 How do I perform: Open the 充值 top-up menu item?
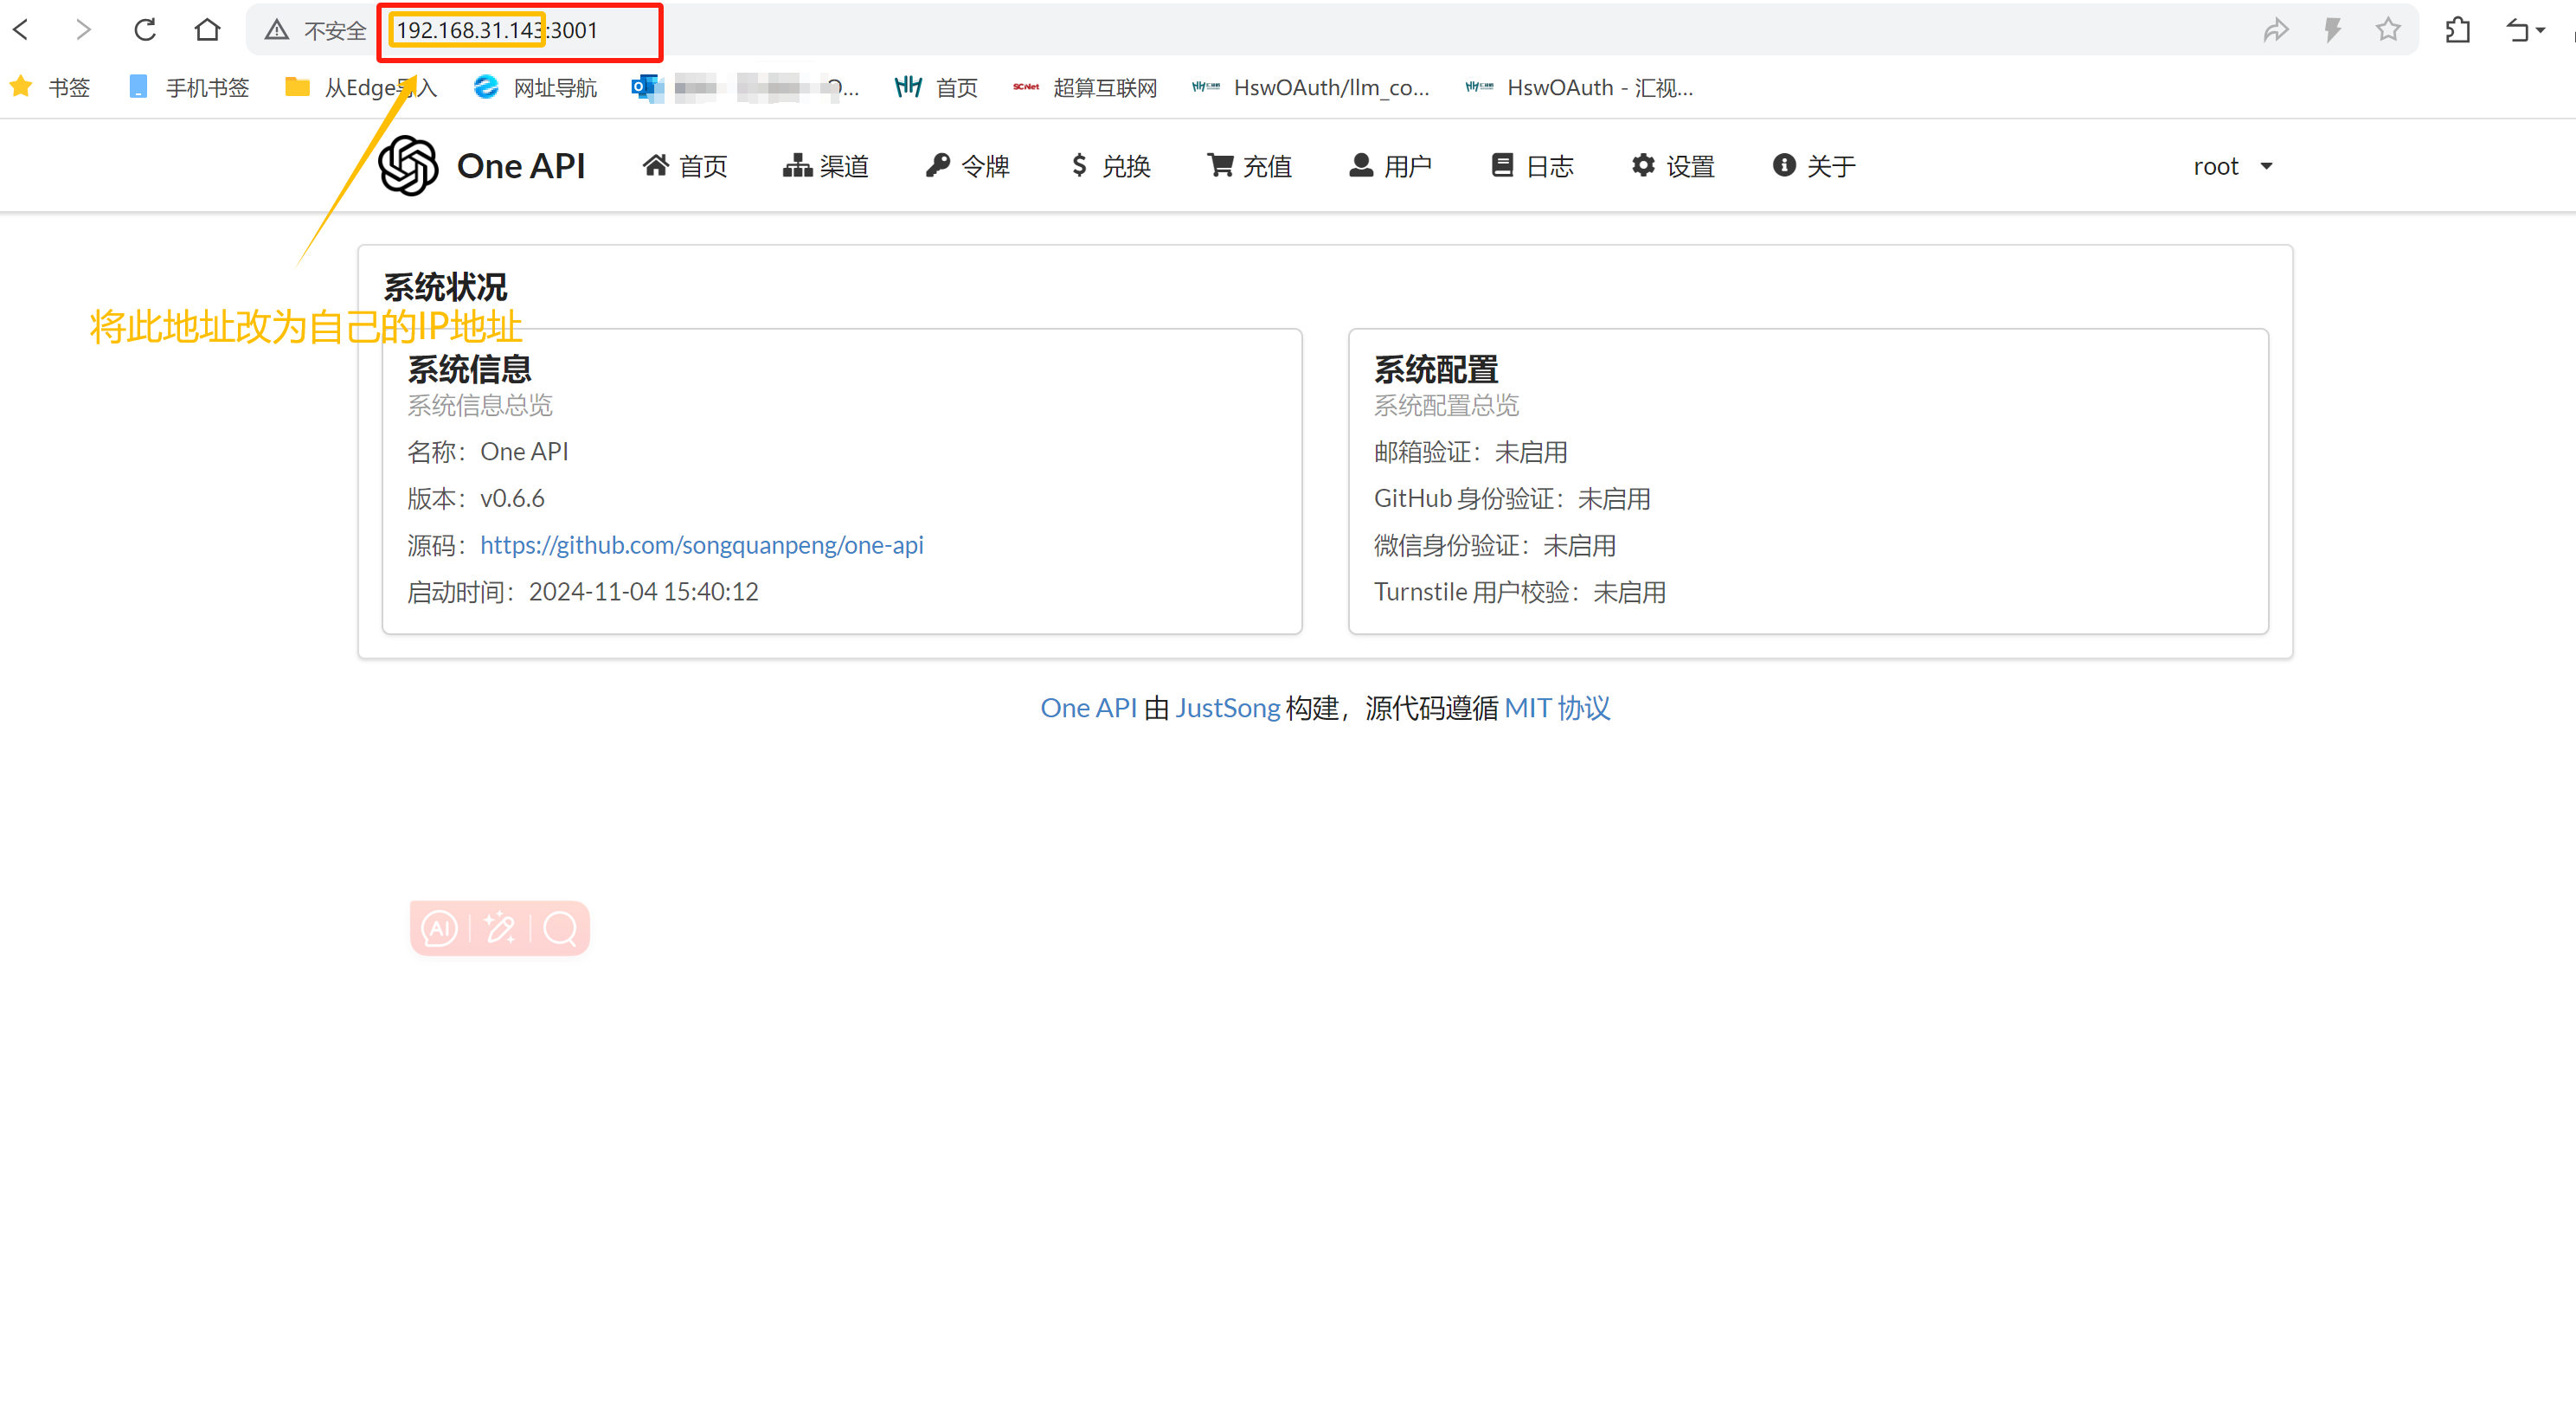tap(1250, 166)
